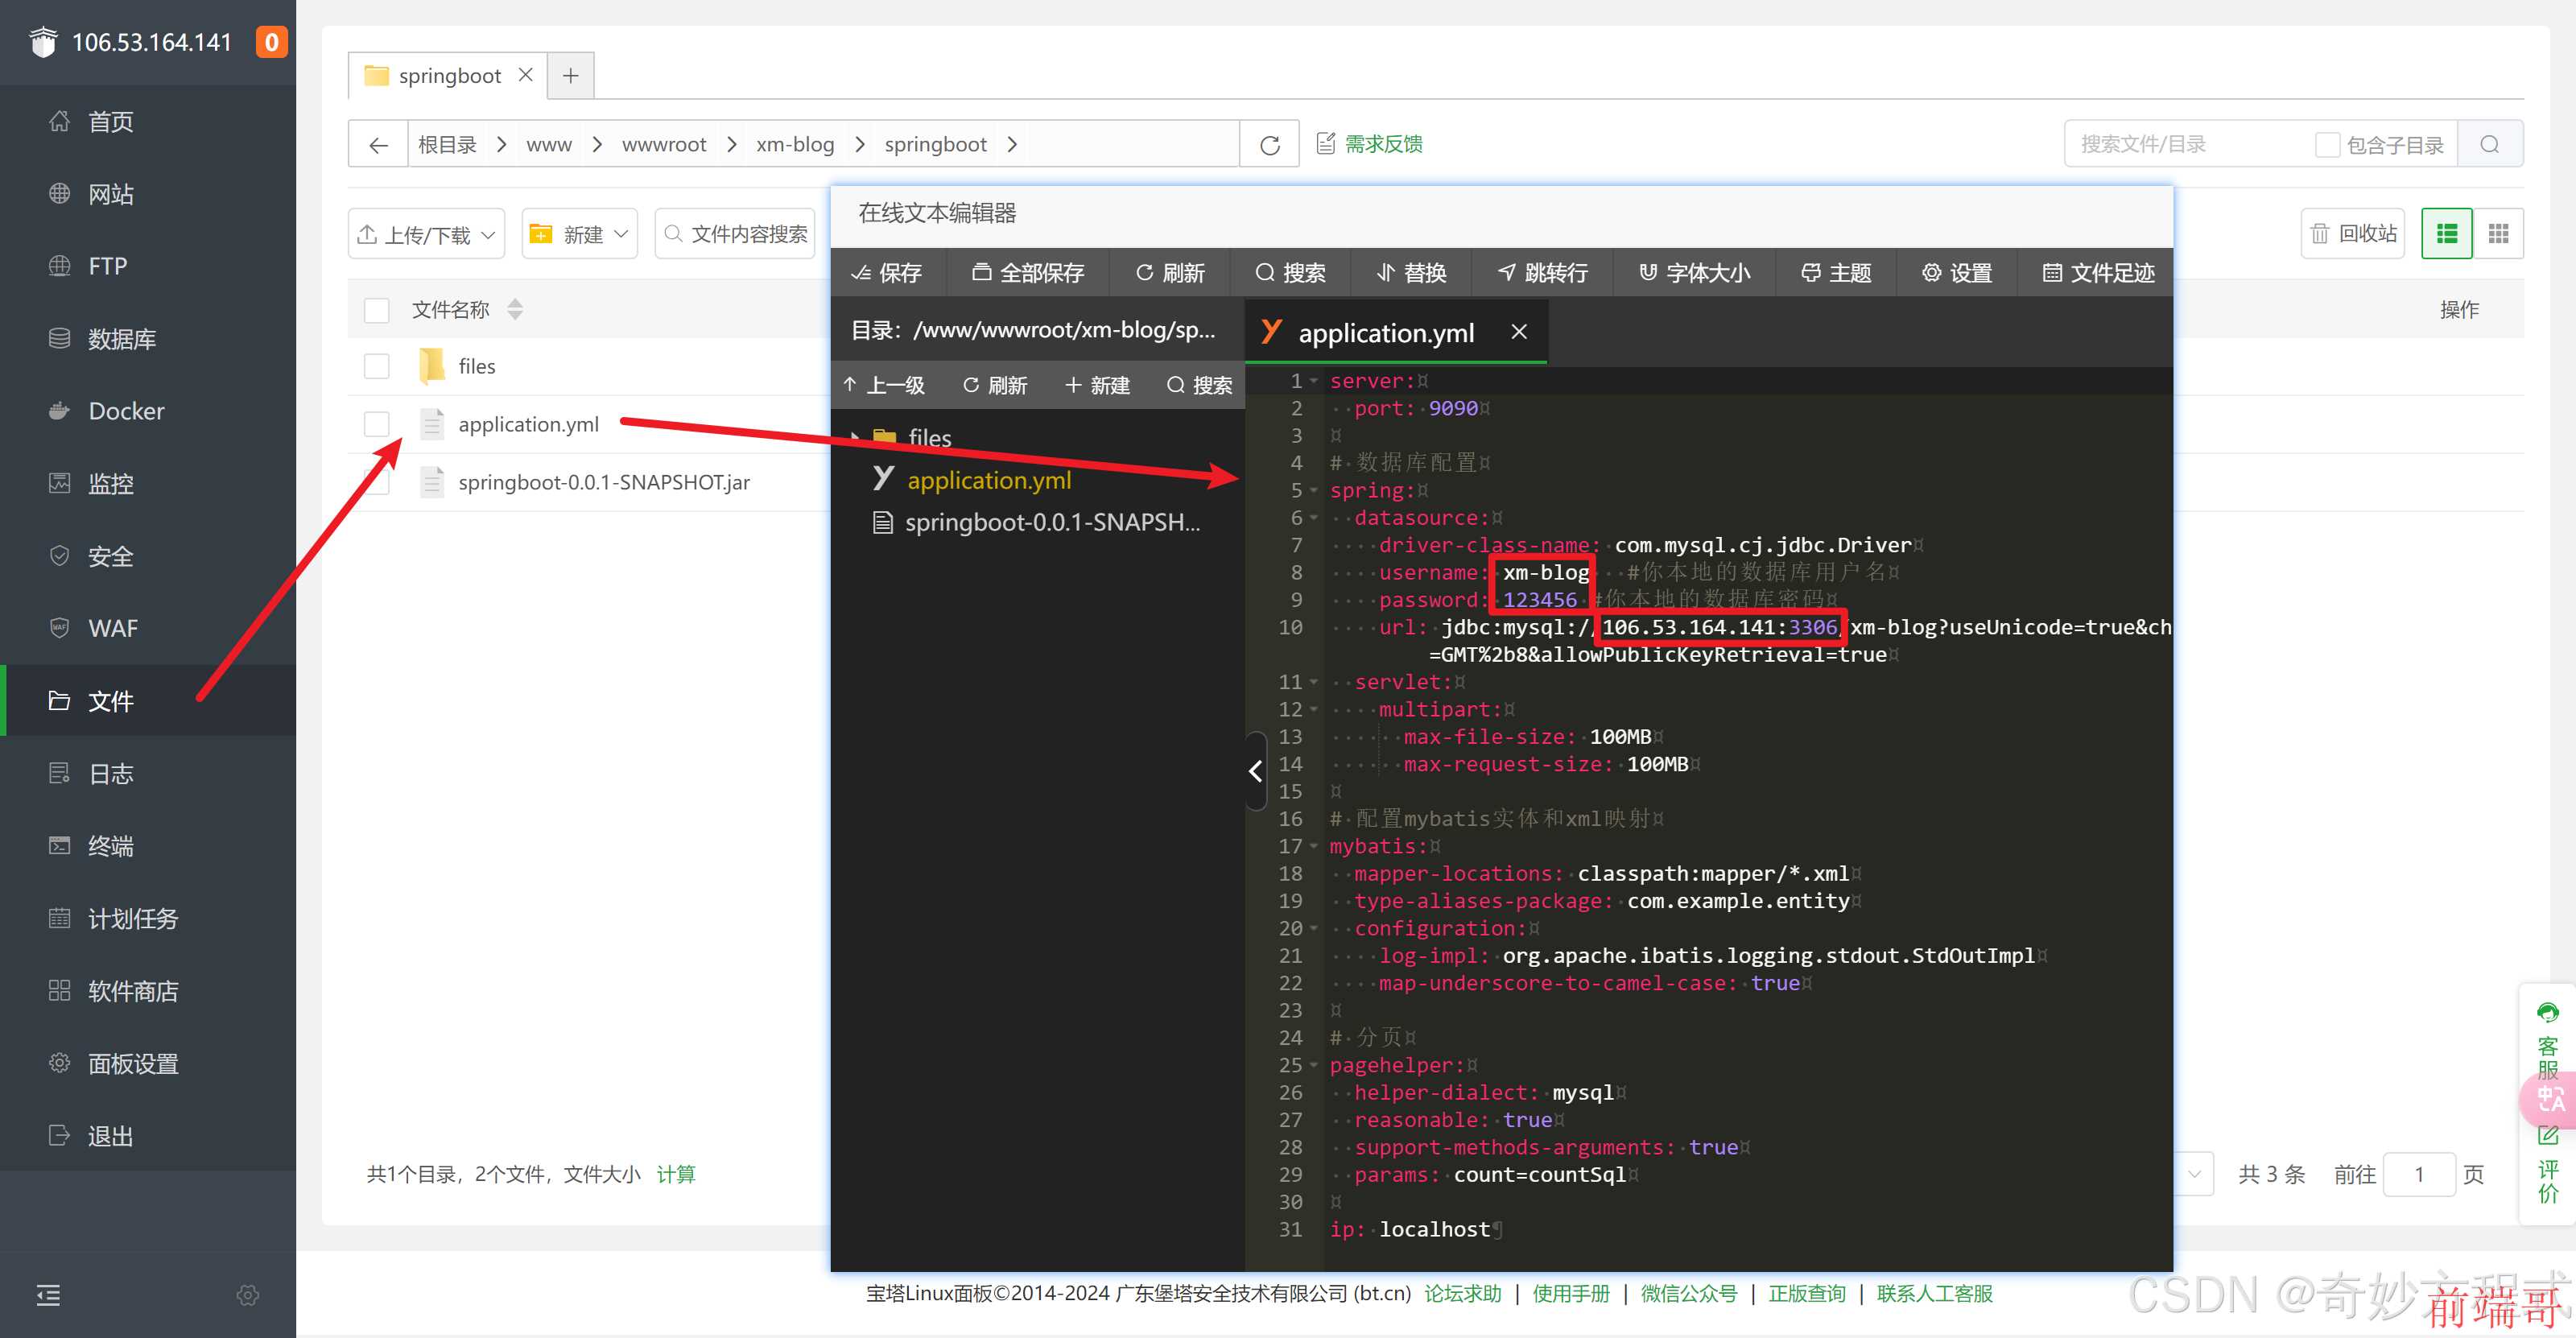Fold the server: block at line 1
The width and height of the screenshot is (2576, 1338).
[x=1314, y=381]
